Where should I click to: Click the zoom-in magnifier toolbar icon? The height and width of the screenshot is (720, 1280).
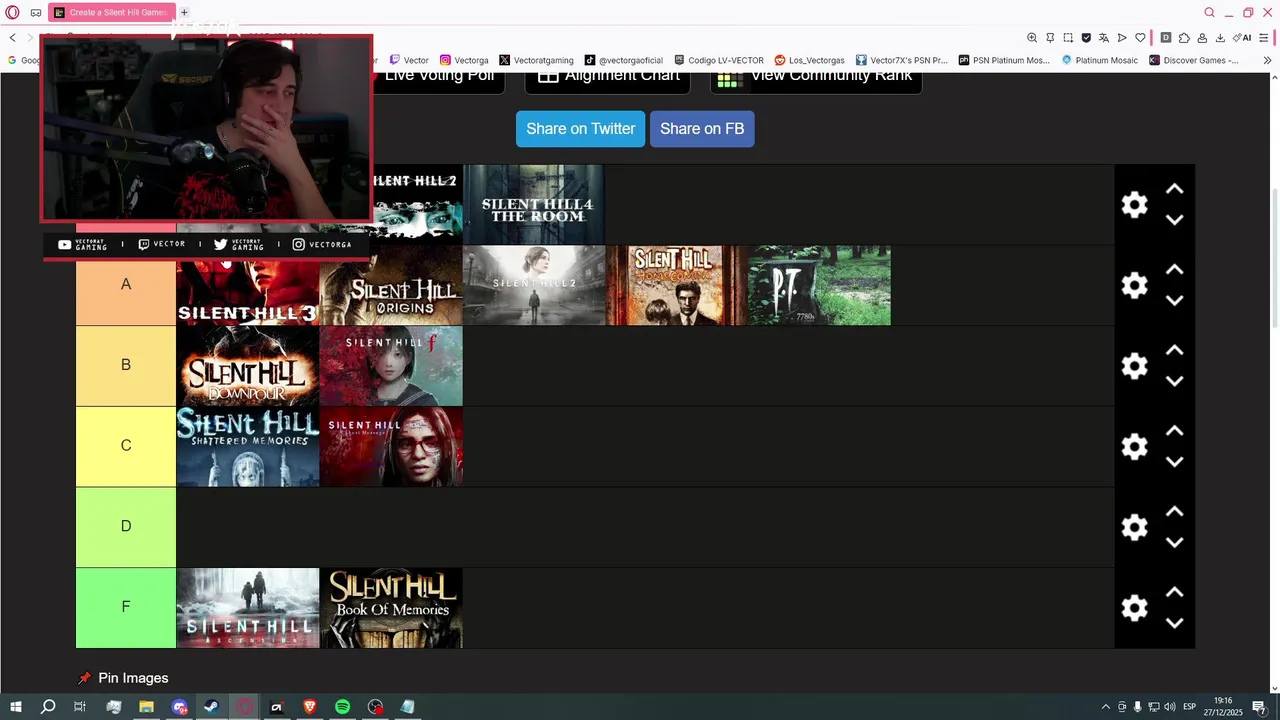pyautogui.click(x=1032, y=38)
